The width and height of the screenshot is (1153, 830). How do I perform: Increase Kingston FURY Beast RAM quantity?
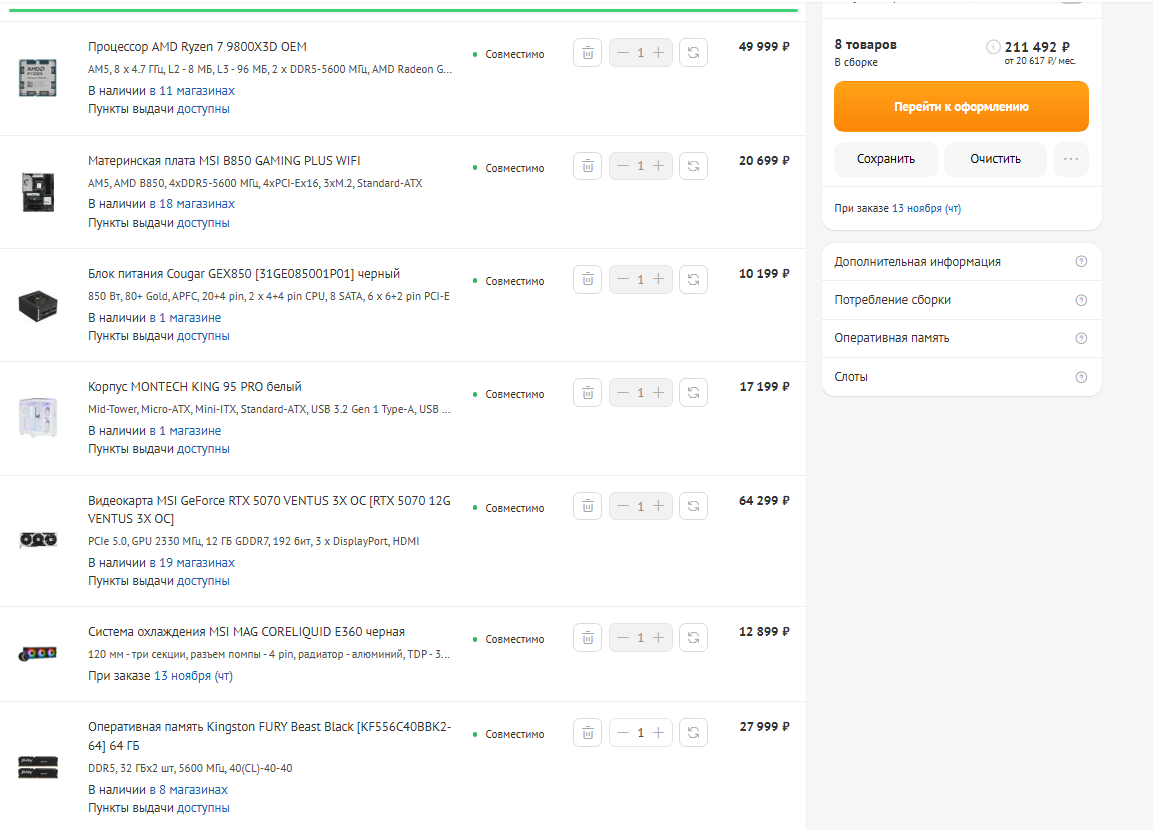click(x=658, y=733)
